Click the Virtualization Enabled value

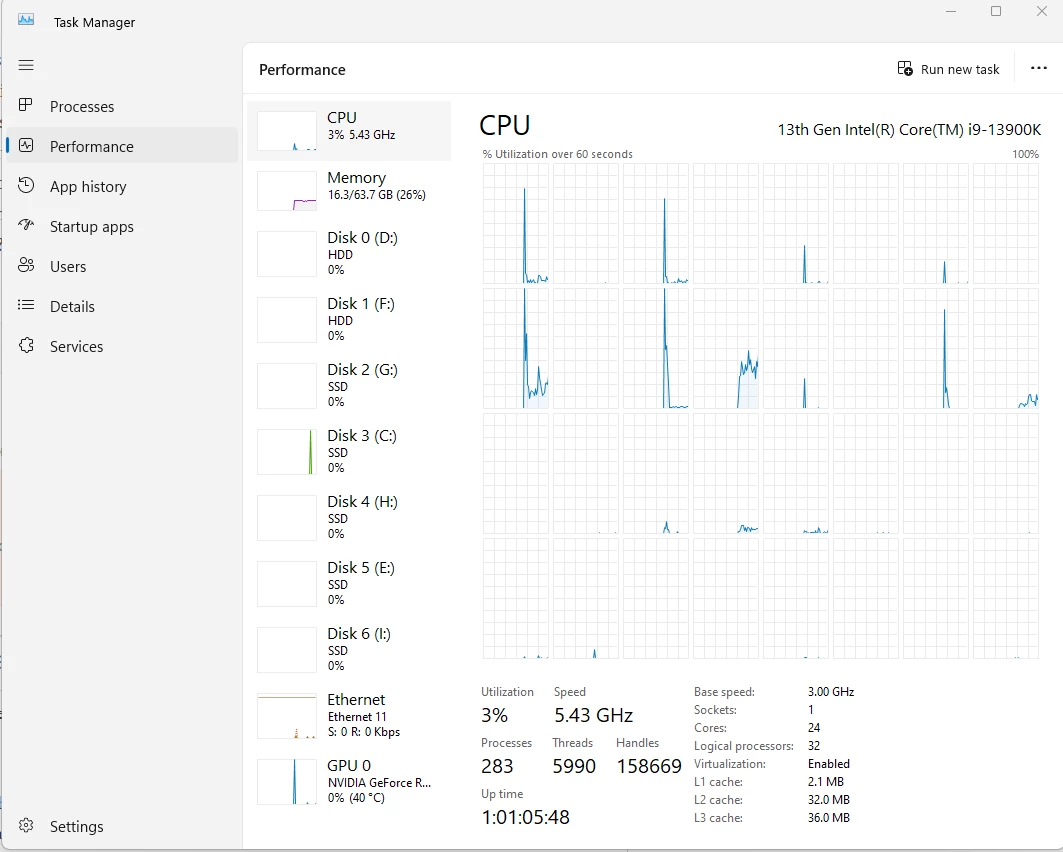[828, 763]
